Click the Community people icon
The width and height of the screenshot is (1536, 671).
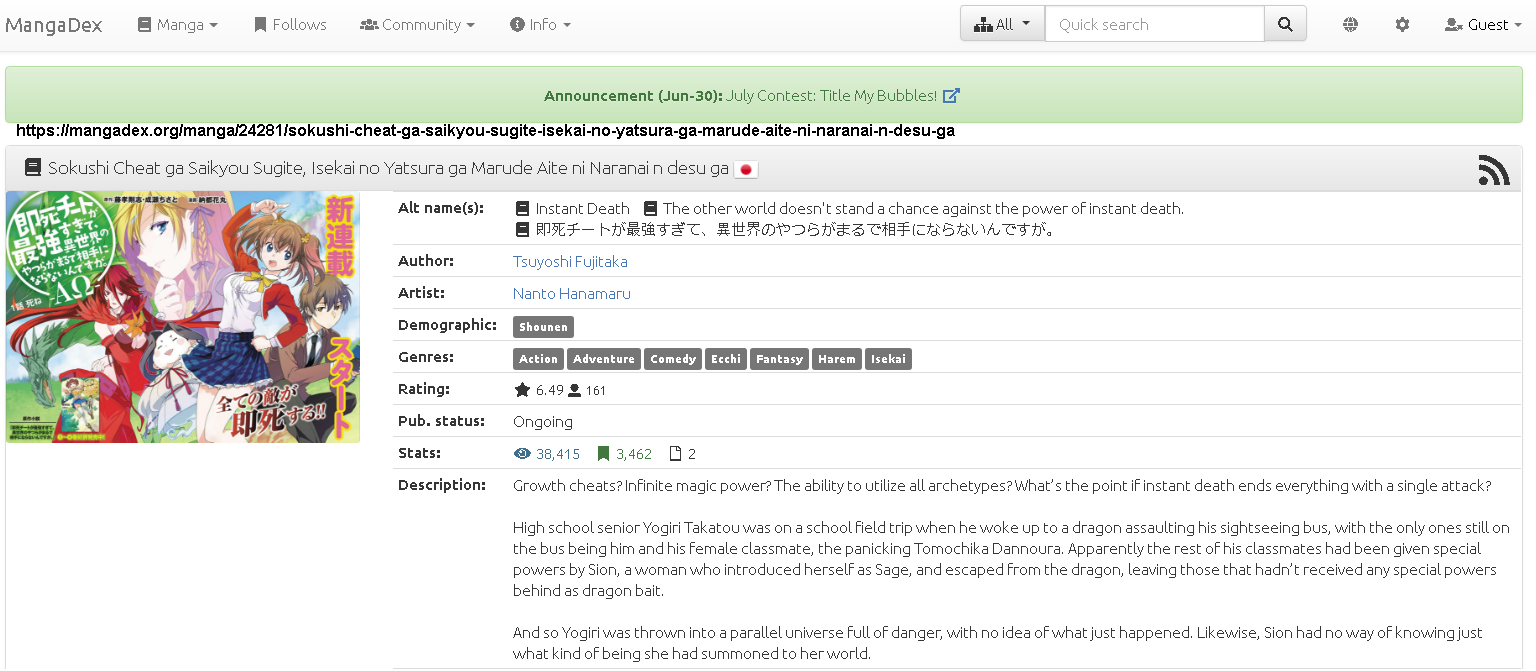[369, 25]
